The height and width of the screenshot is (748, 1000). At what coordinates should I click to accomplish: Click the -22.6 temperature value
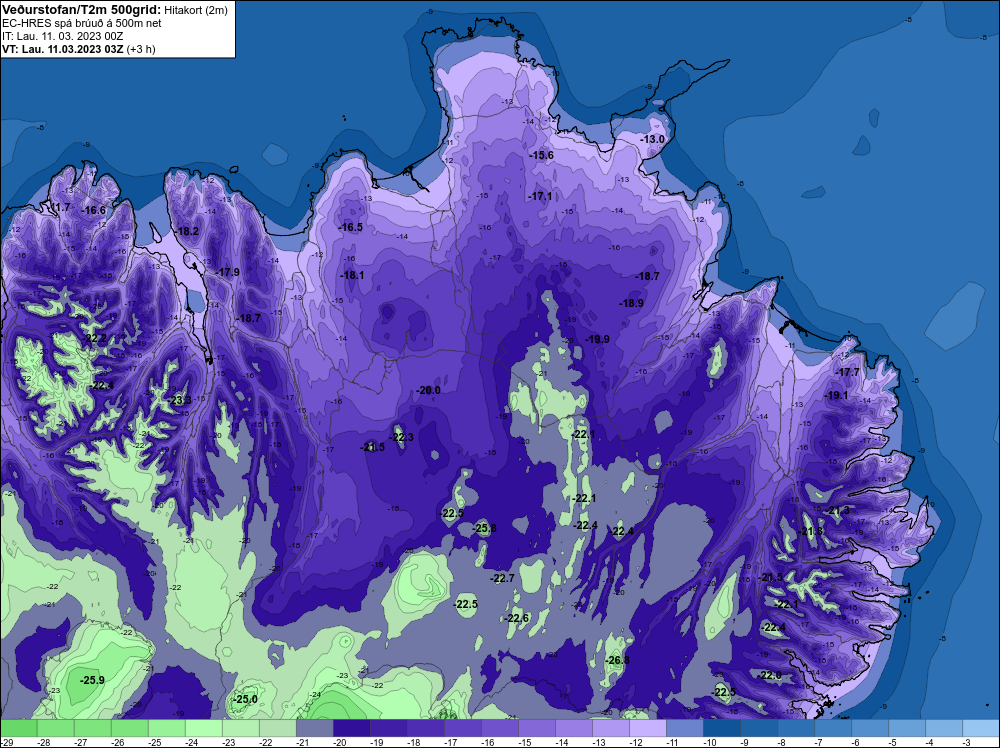(x=517, y=618)
